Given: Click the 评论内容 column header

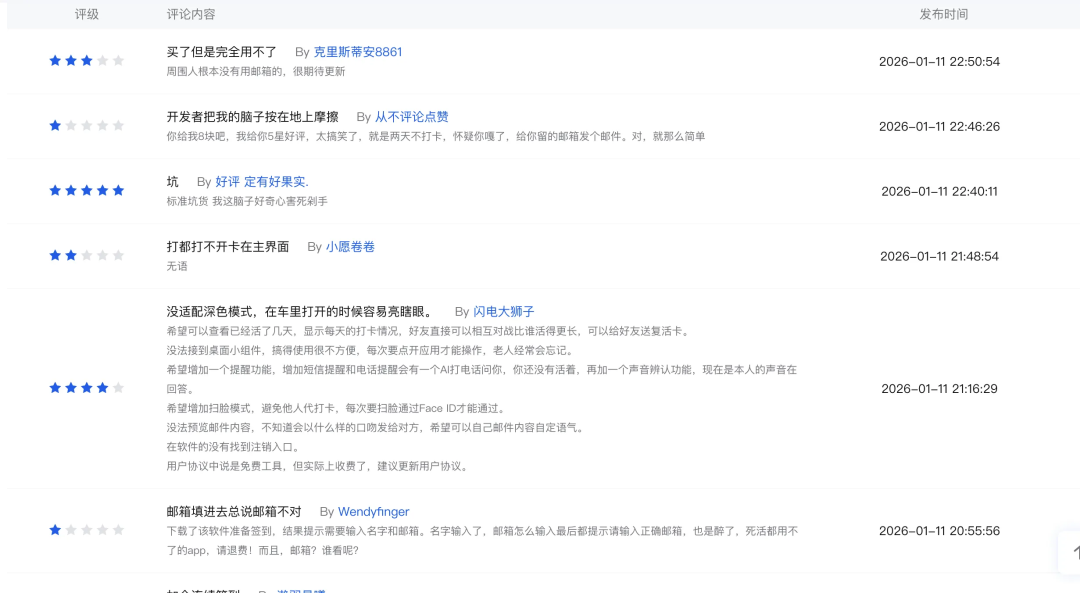Looking at the screenshot, I should coord(191,14).
